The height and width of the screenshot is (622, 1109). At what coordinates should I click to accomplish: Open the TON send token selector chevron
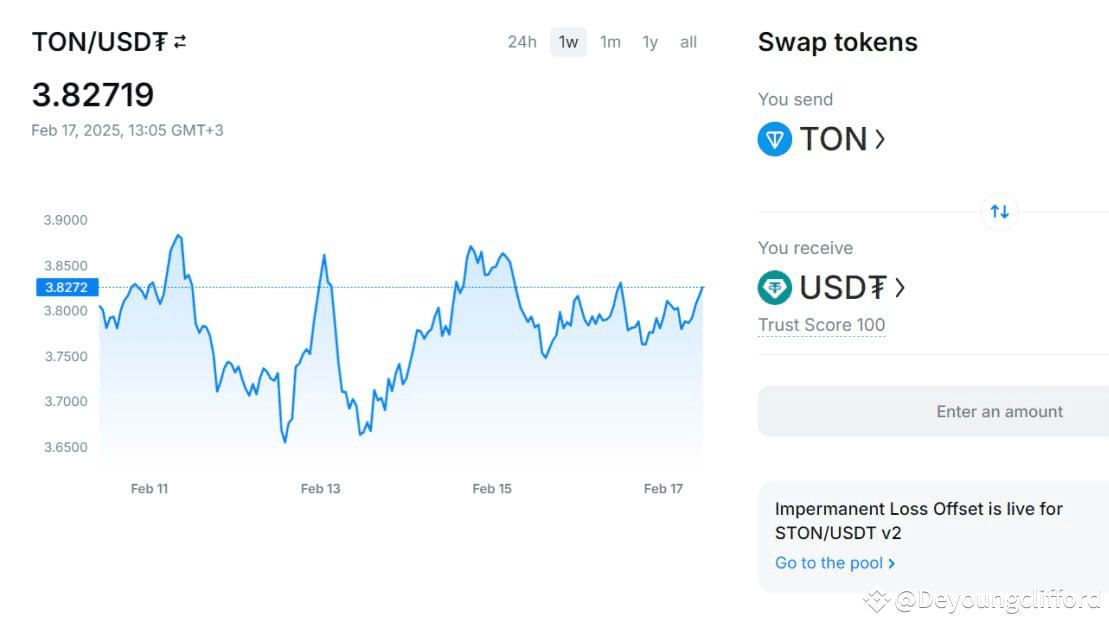click(x=880, y=139)
